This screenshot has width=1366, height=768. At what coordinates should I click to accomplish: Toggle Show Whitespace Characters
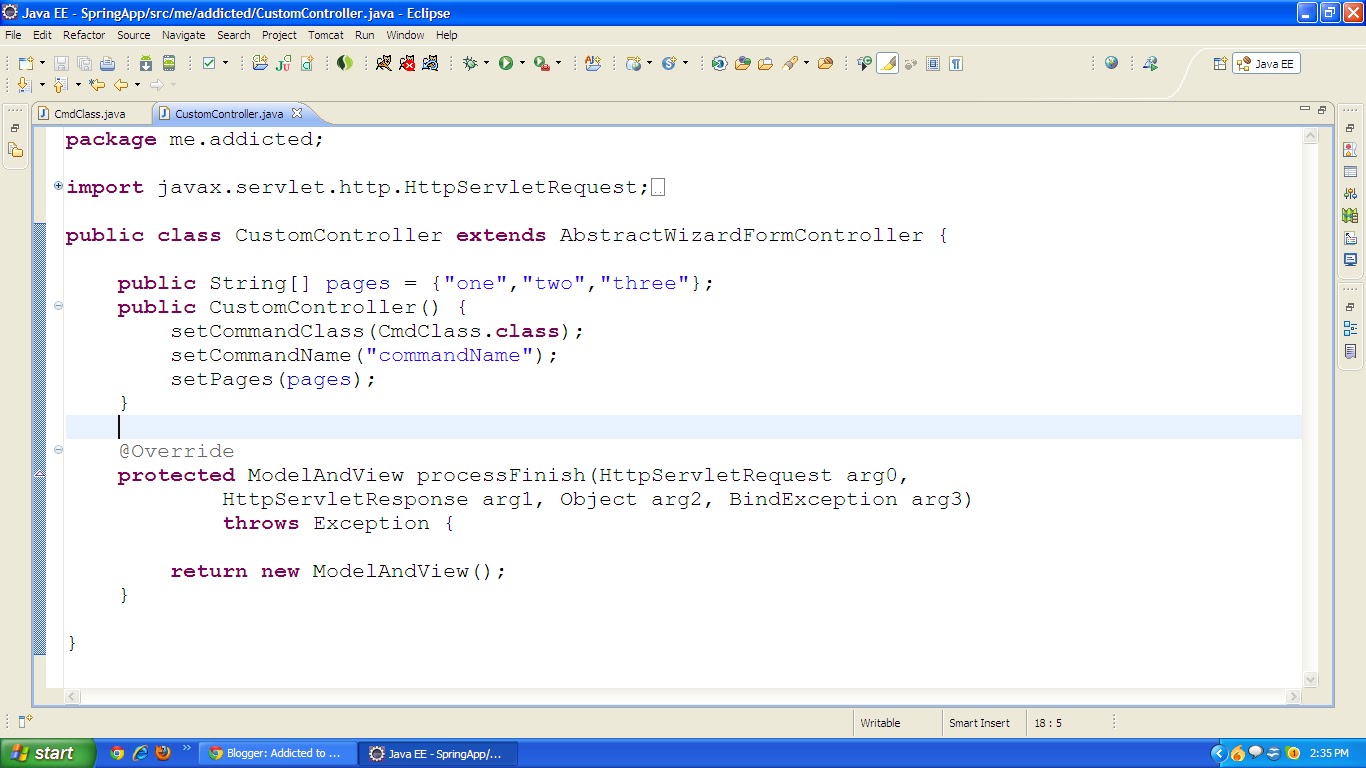pos(956,64)
